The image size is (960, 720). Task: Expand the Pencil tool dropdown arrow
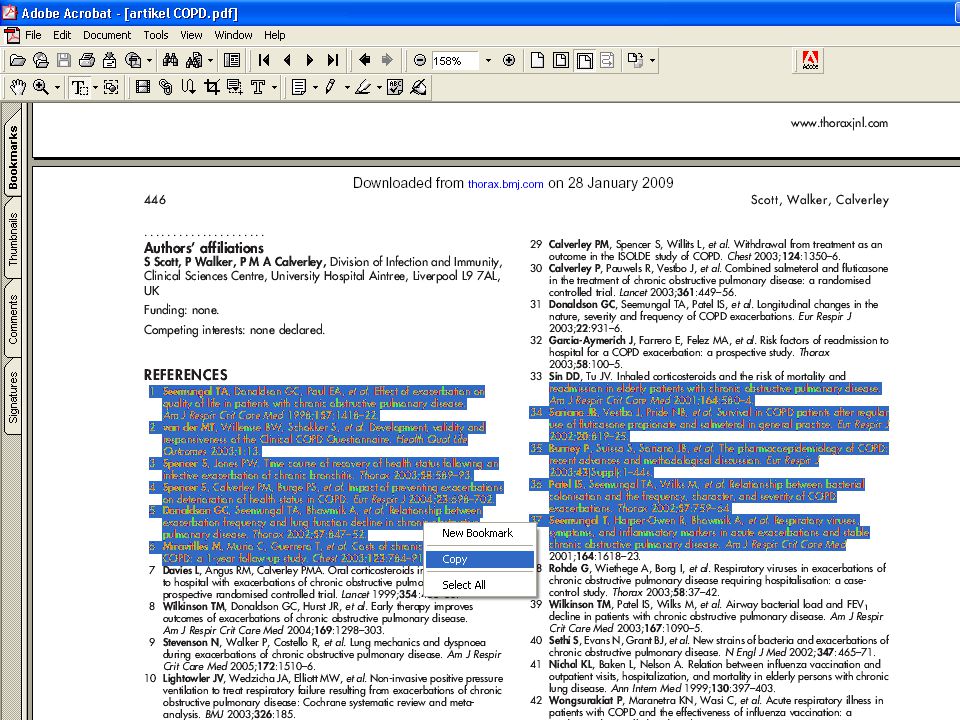click(347, 88)
